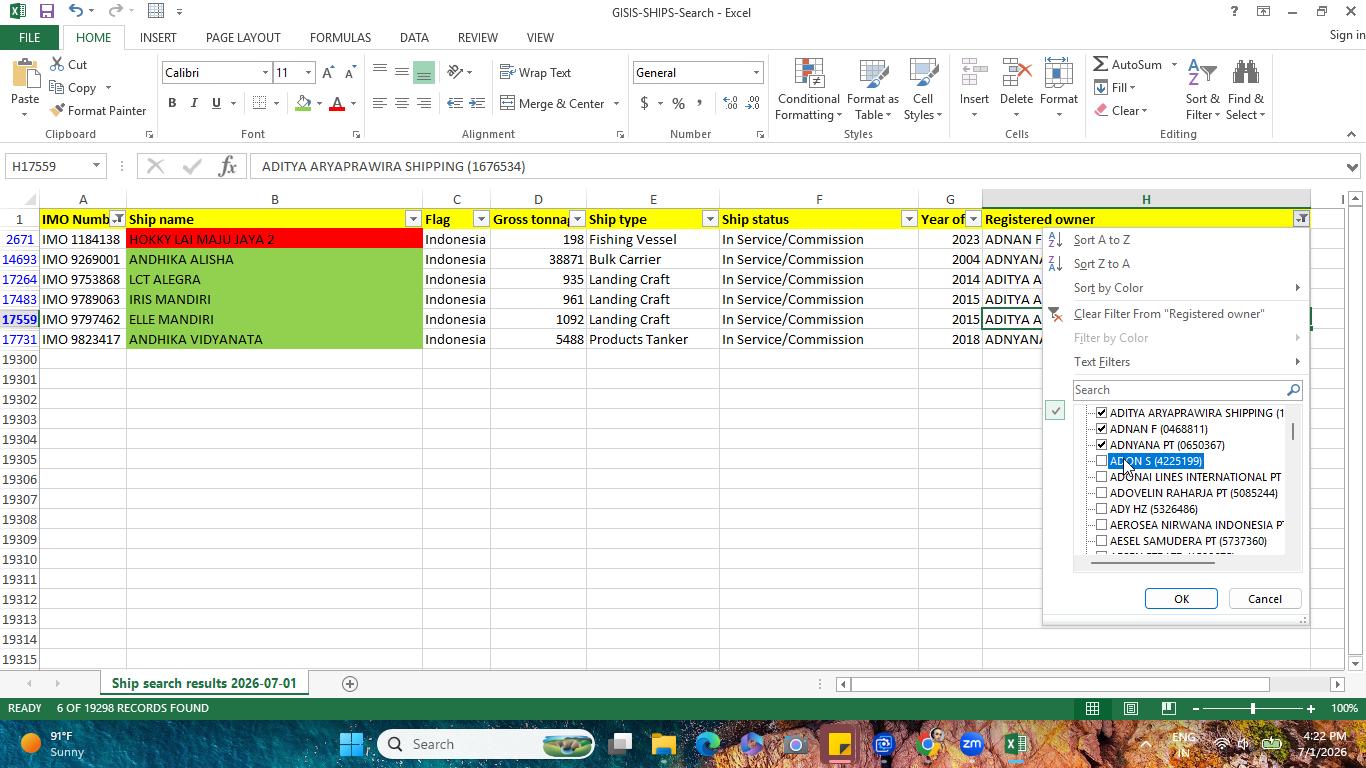The width and height of the screenshot is (1366, 768).
Task: Click the Increase Decimal icon
Action: 730,103
